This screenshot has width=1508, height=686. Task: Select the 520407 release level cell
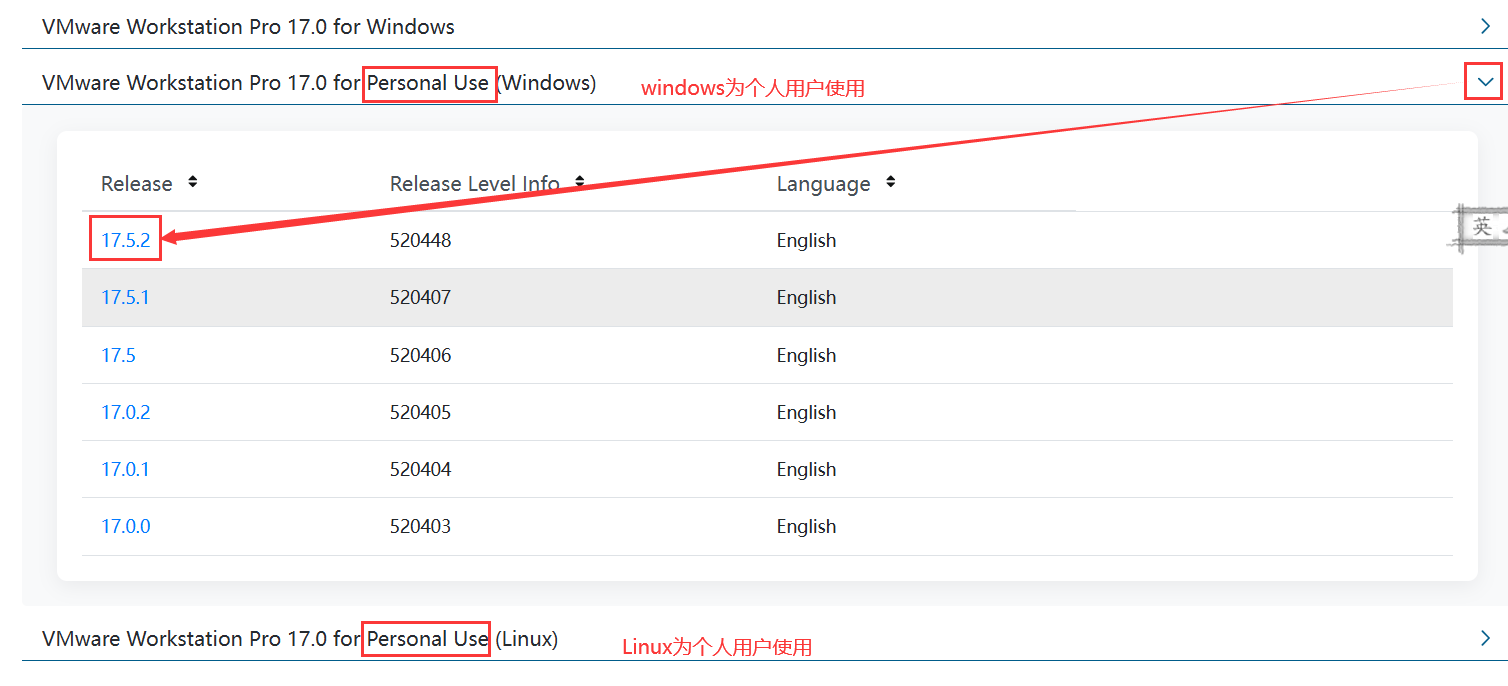coord(420,297)
